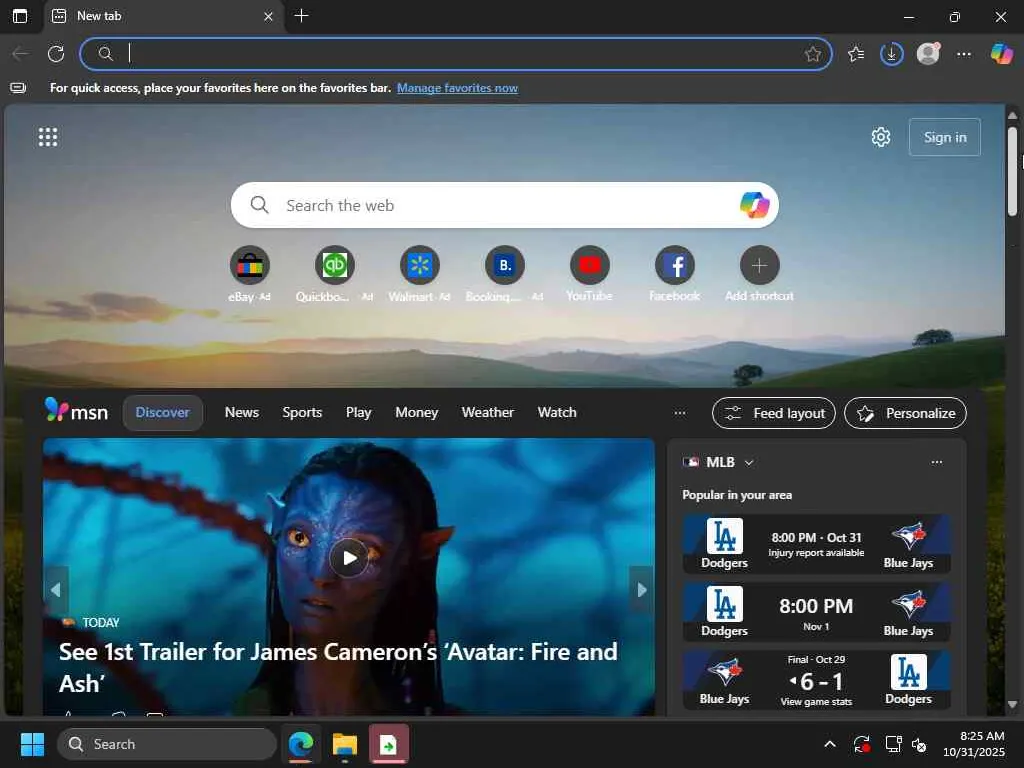This screenshot has width=1024, height=768.
Task: Add this page to favorites star
Action: (812, 54)
